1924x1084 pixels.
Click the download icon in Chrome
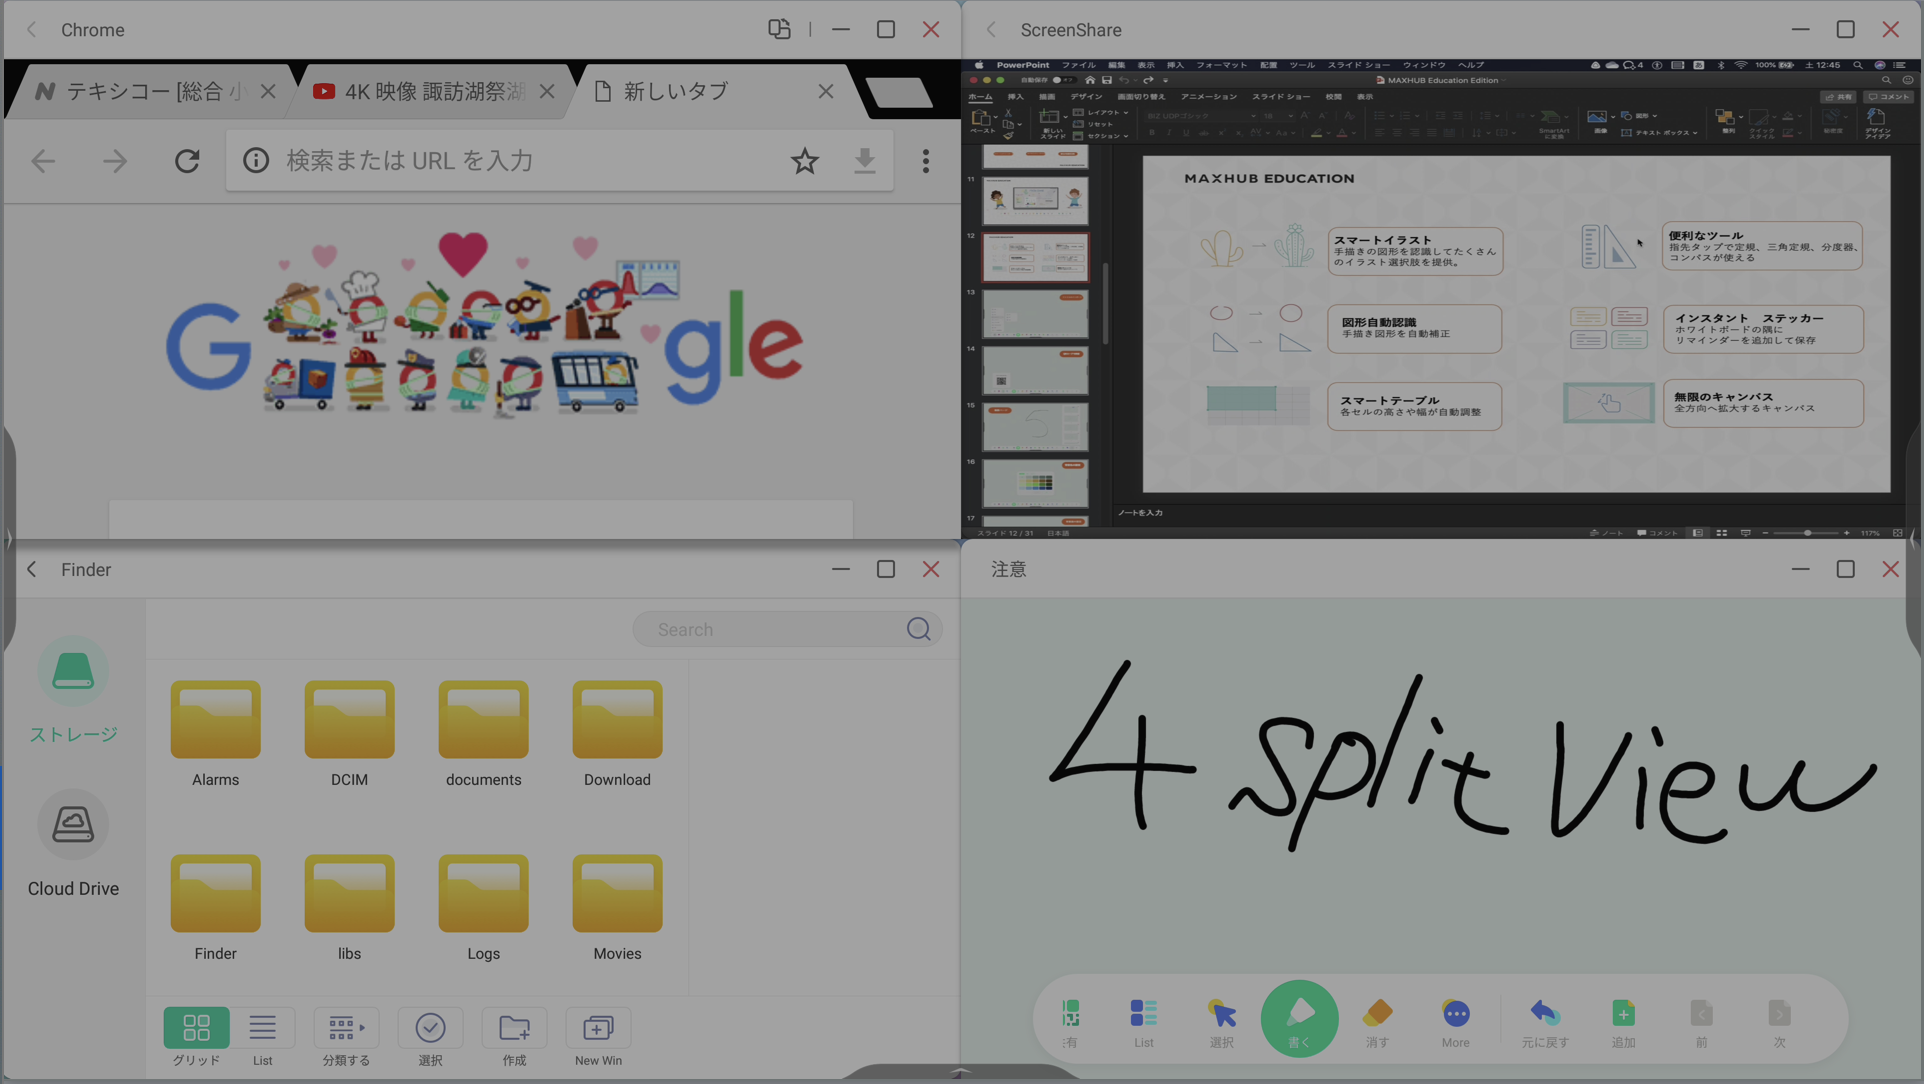865,161
